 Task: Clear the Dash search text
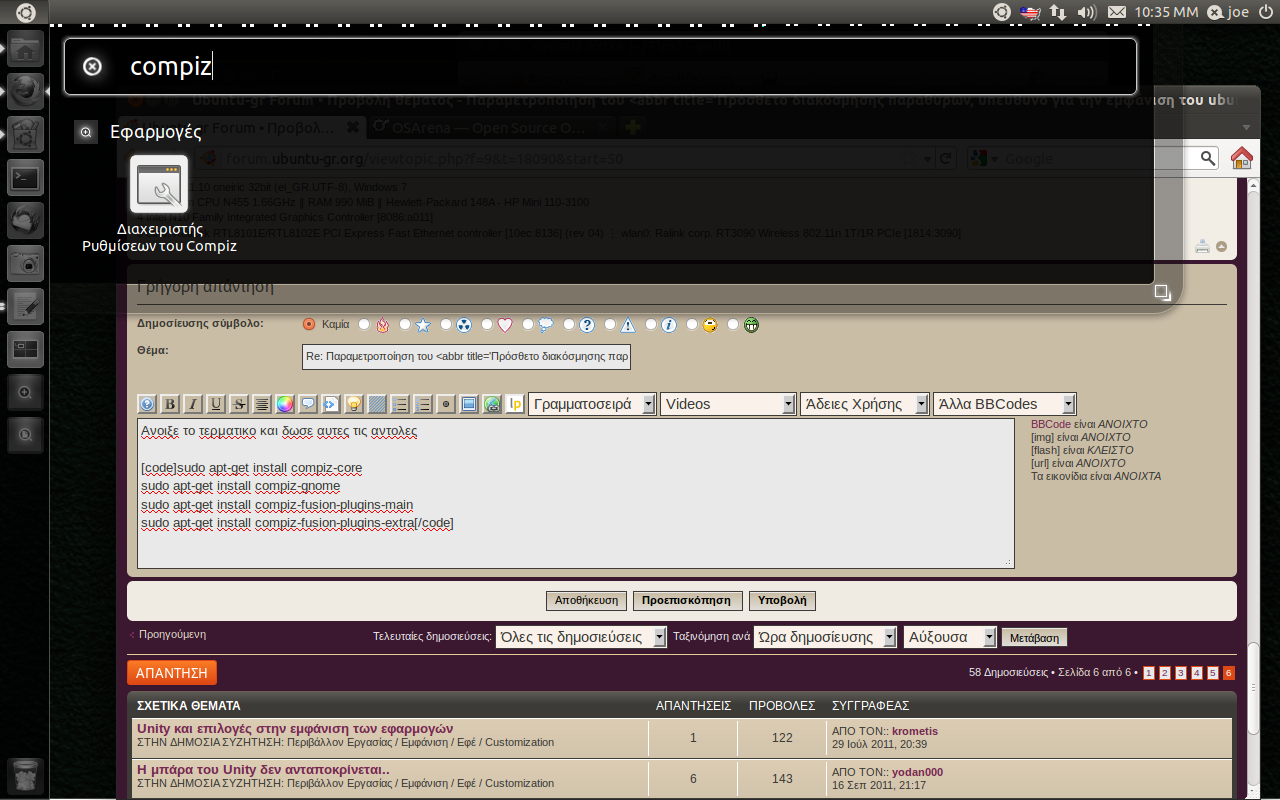pyautogui.click(x=92, y=67)
